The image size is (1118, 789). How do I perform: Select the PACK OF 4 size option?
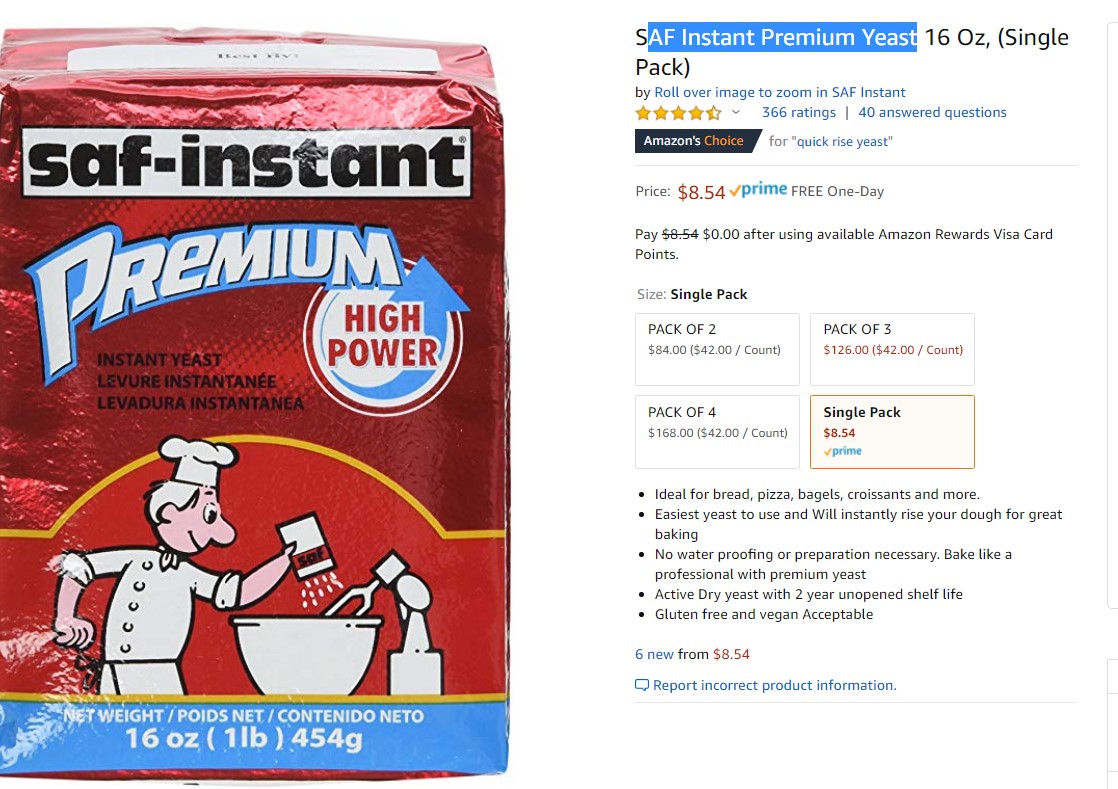point(717,432)
